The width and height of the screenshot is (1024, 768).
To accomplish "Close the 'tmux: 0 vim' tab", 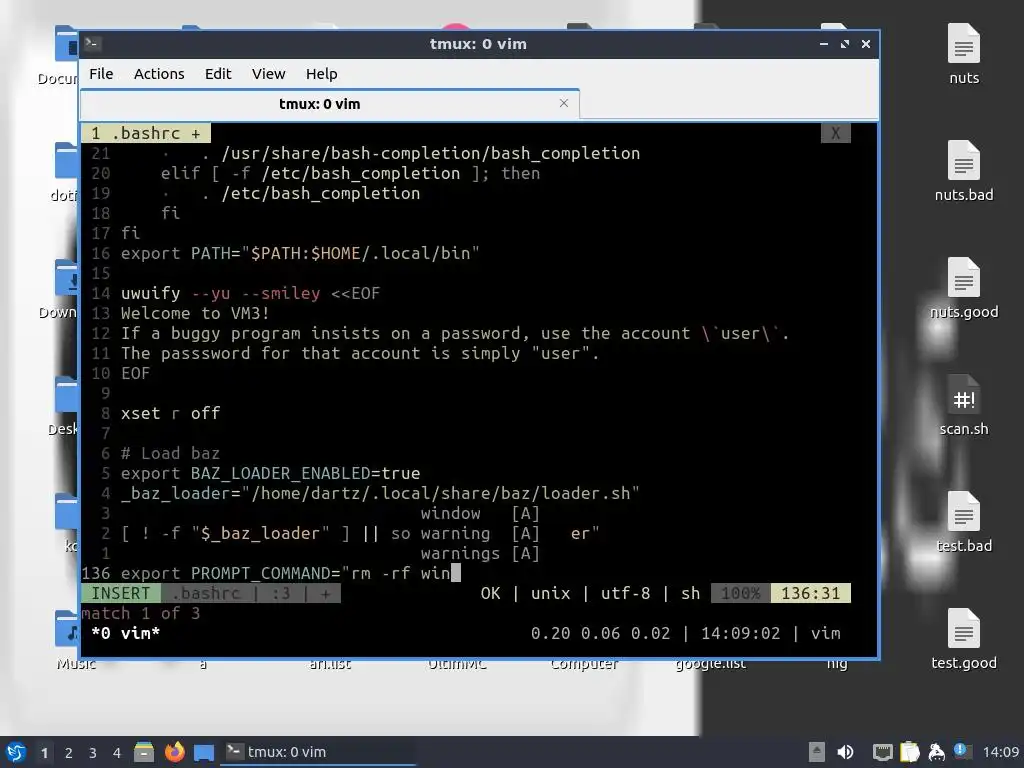I will [x=564, y=103].
